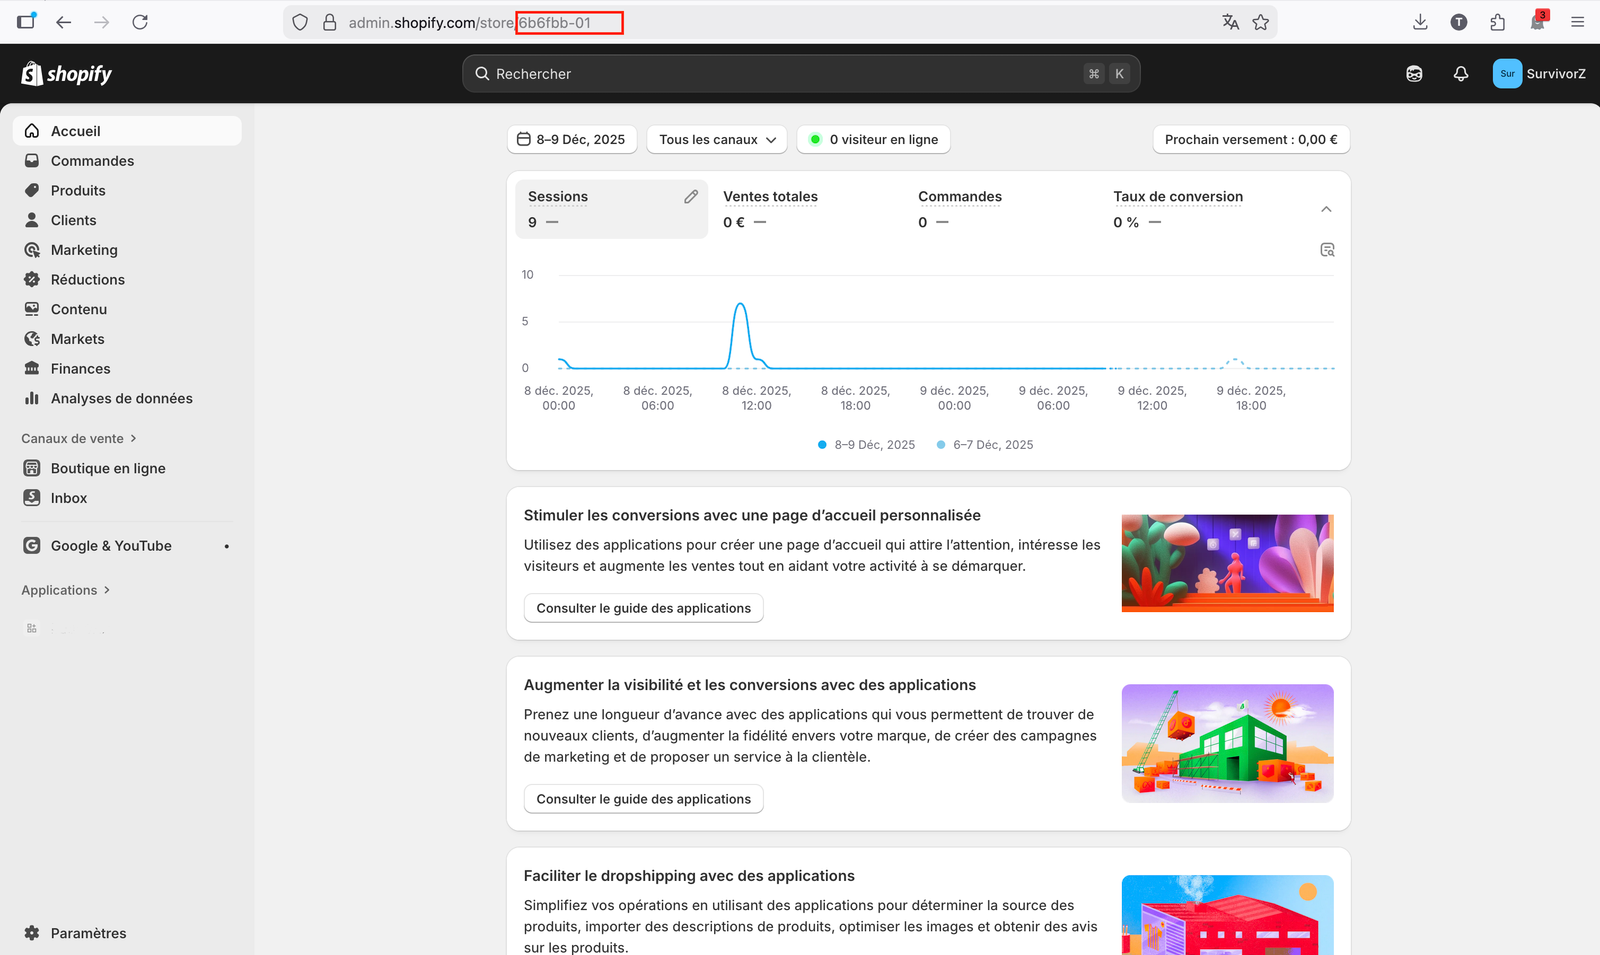
Task: Open the chart report icon
Action: pos(1327,250)
